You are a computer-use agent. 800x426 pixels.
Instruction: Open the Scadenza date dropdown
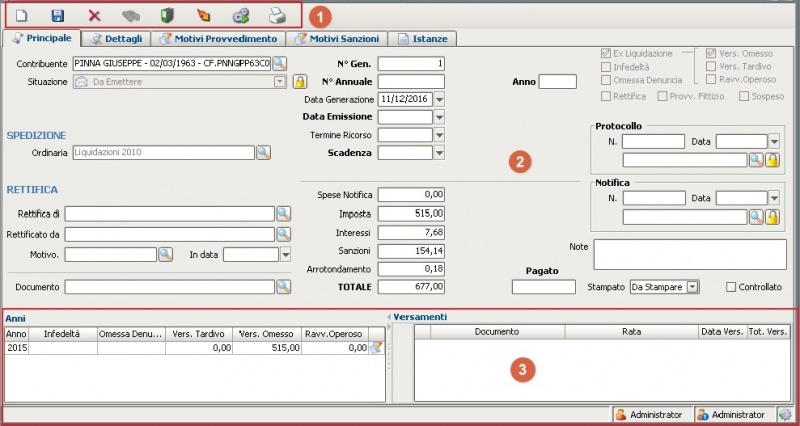pyautogui.click(x=440, y=153)
